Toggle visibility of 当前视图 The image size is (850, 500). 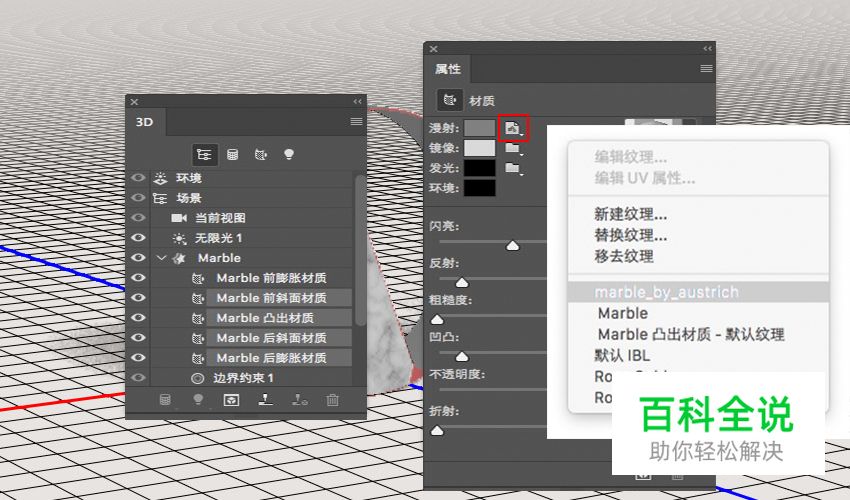pos(138,218)
